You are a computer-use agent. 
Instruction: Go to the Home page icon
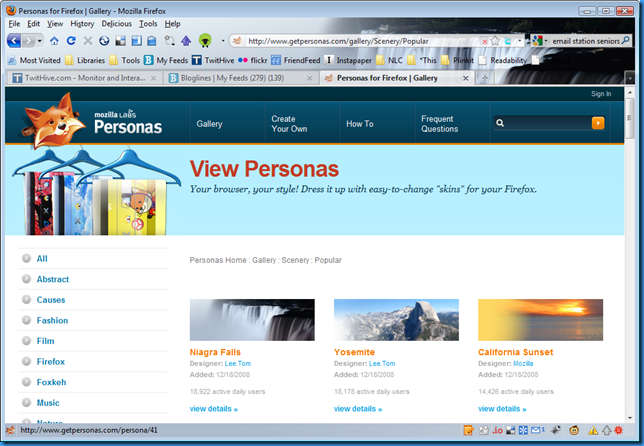point(54,41)
